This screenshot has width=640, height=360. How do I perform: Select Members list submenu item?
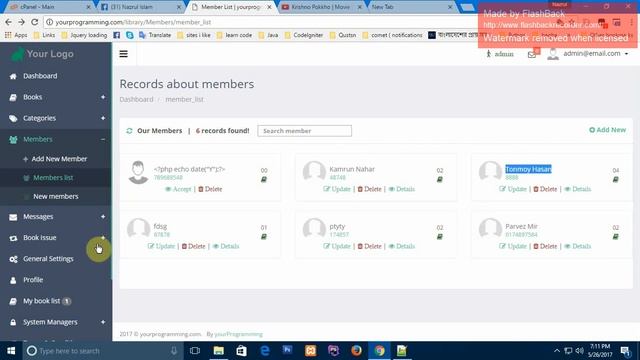coord(53,178)
